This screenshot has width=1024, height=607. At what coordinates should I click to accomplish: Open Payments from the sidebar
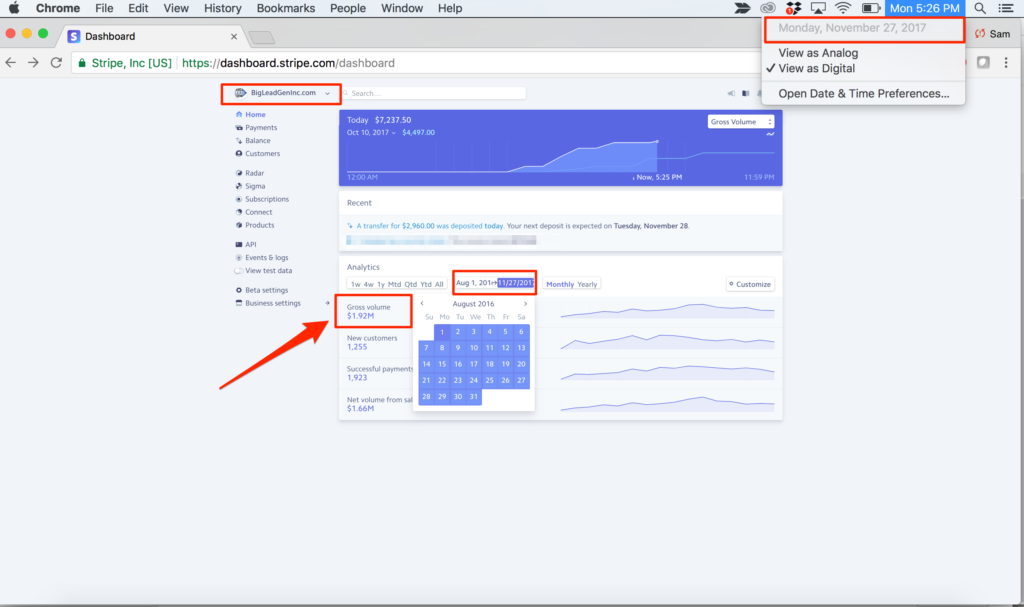pos(261,128)
